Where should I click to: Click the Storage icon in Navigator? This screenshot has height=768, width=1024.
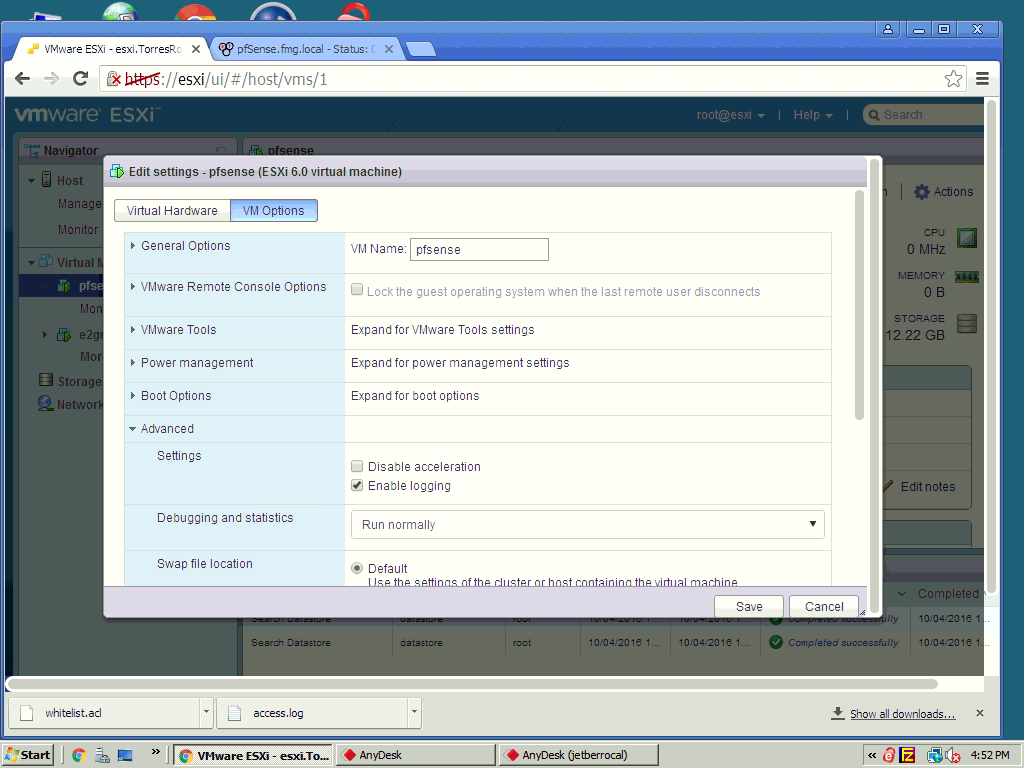coord(46,380)
